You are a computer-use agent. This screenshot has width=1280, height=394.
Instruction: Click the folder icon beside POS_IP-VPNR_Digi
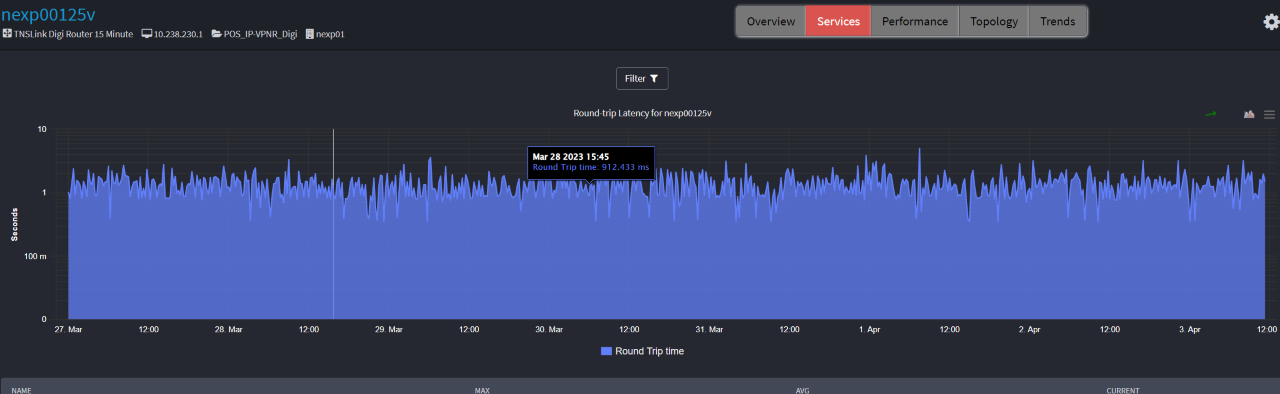pos(216,34)
